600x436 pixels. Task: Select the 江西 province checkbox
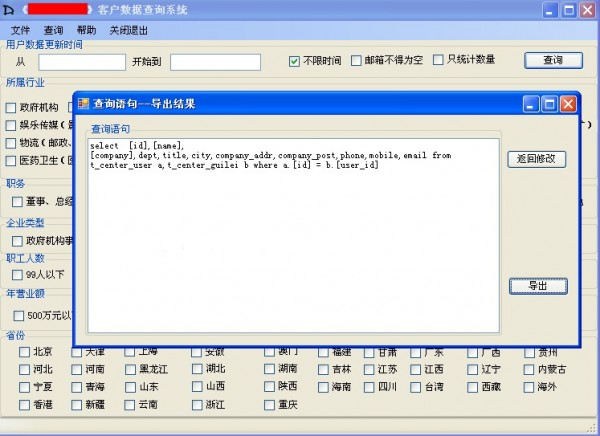click(416, 369)
